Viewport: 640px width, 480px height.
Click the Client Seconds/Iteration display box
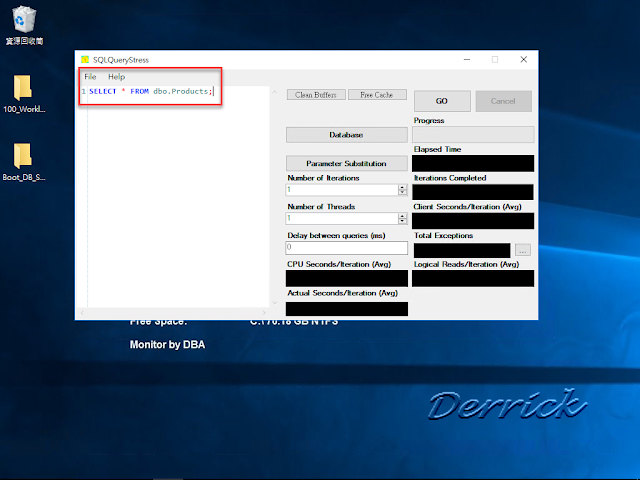point(473,221)
